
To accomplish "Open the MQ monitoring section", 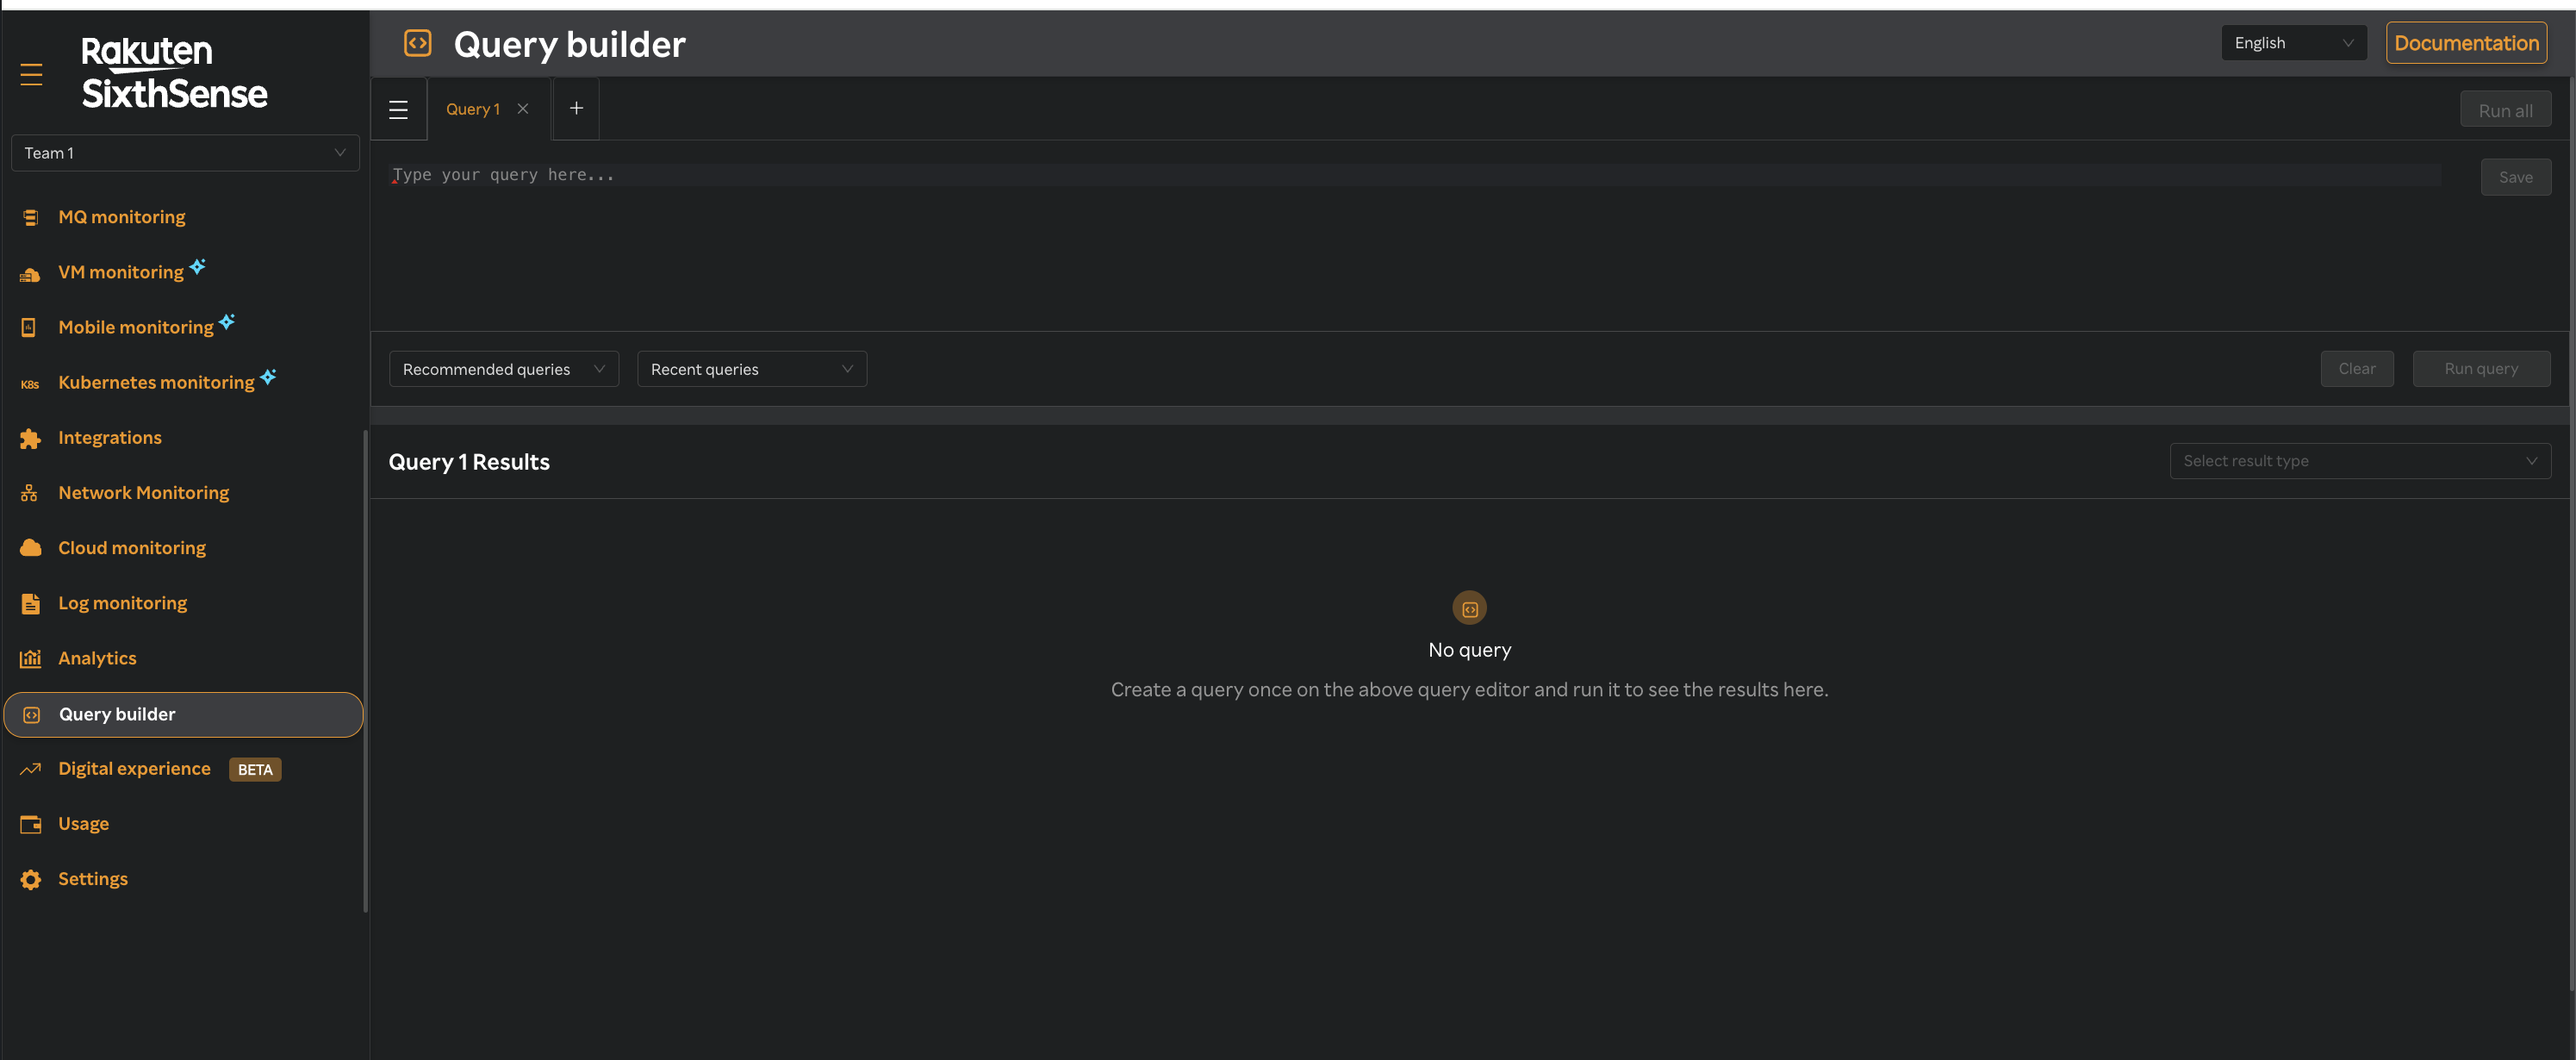I will point(120,216).
